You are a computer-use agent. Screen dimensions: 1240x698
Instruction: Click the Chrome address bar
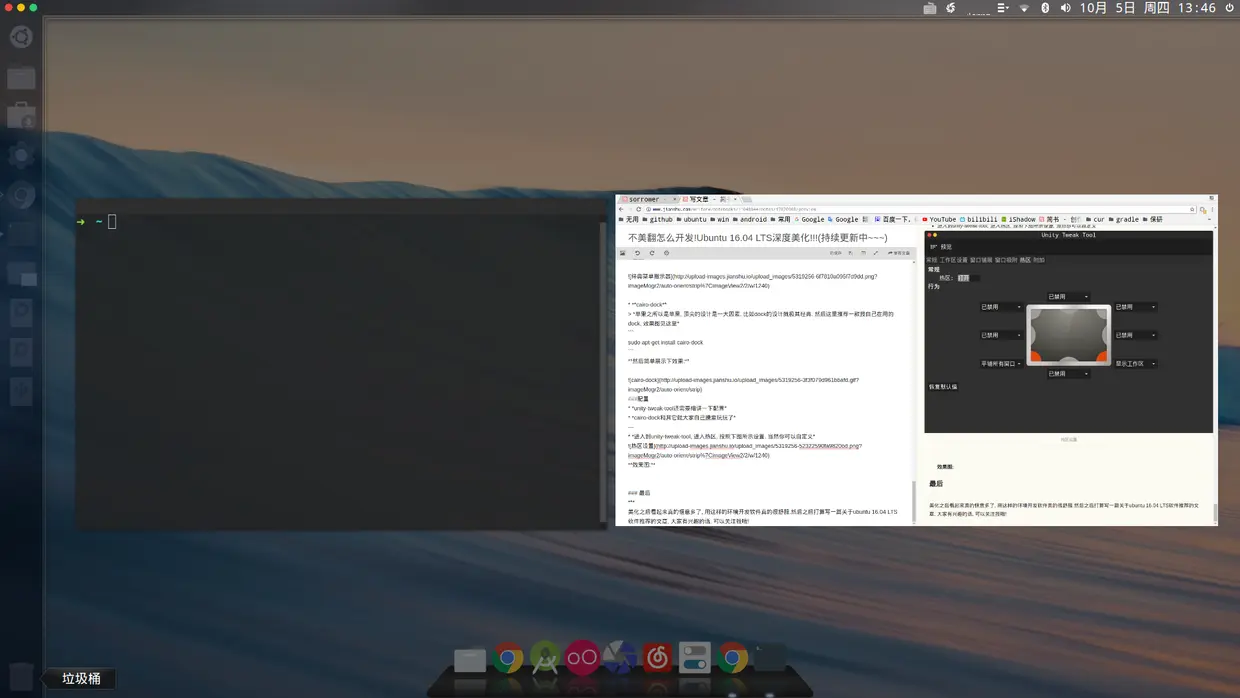(918, 209)
